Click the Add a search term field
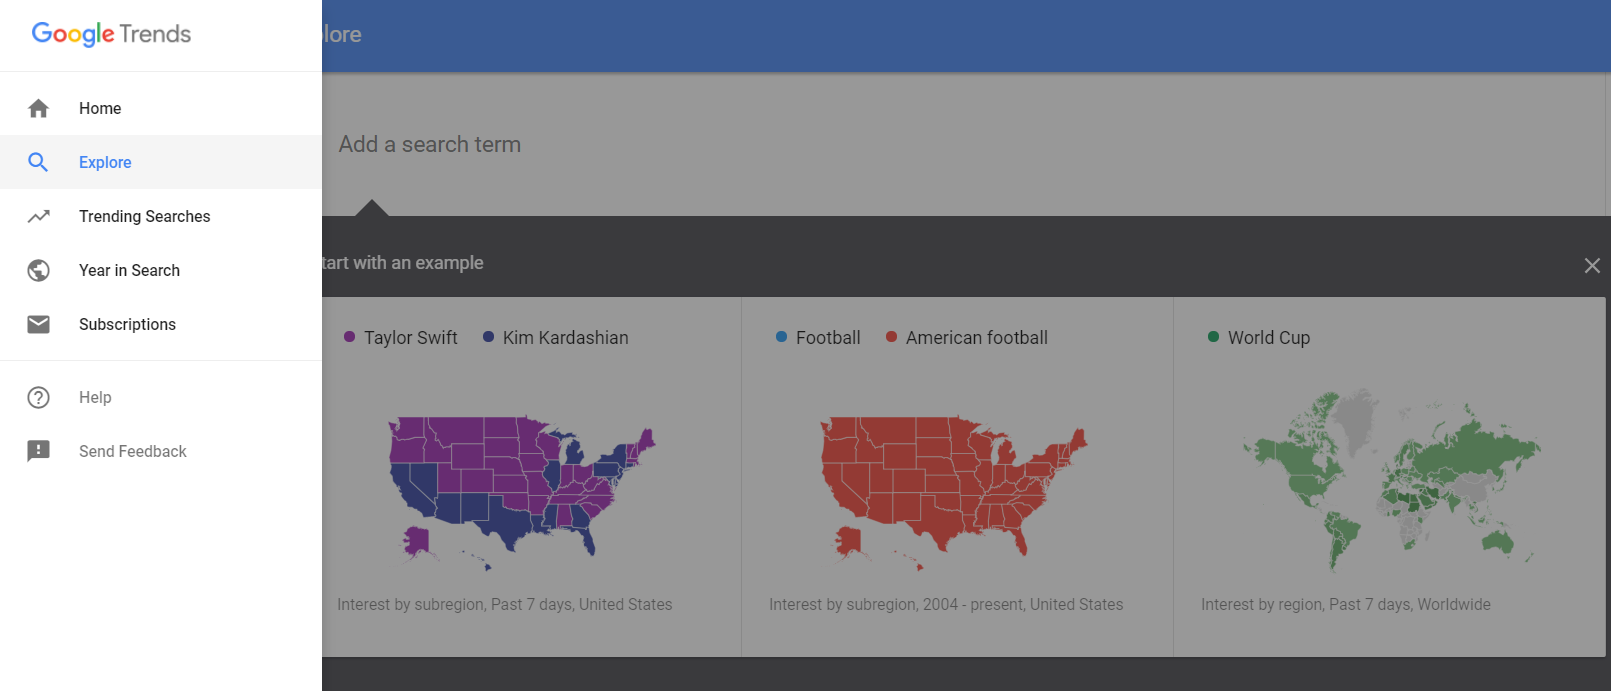Screen dimensions: 1611x691 (x=700, y=144)
